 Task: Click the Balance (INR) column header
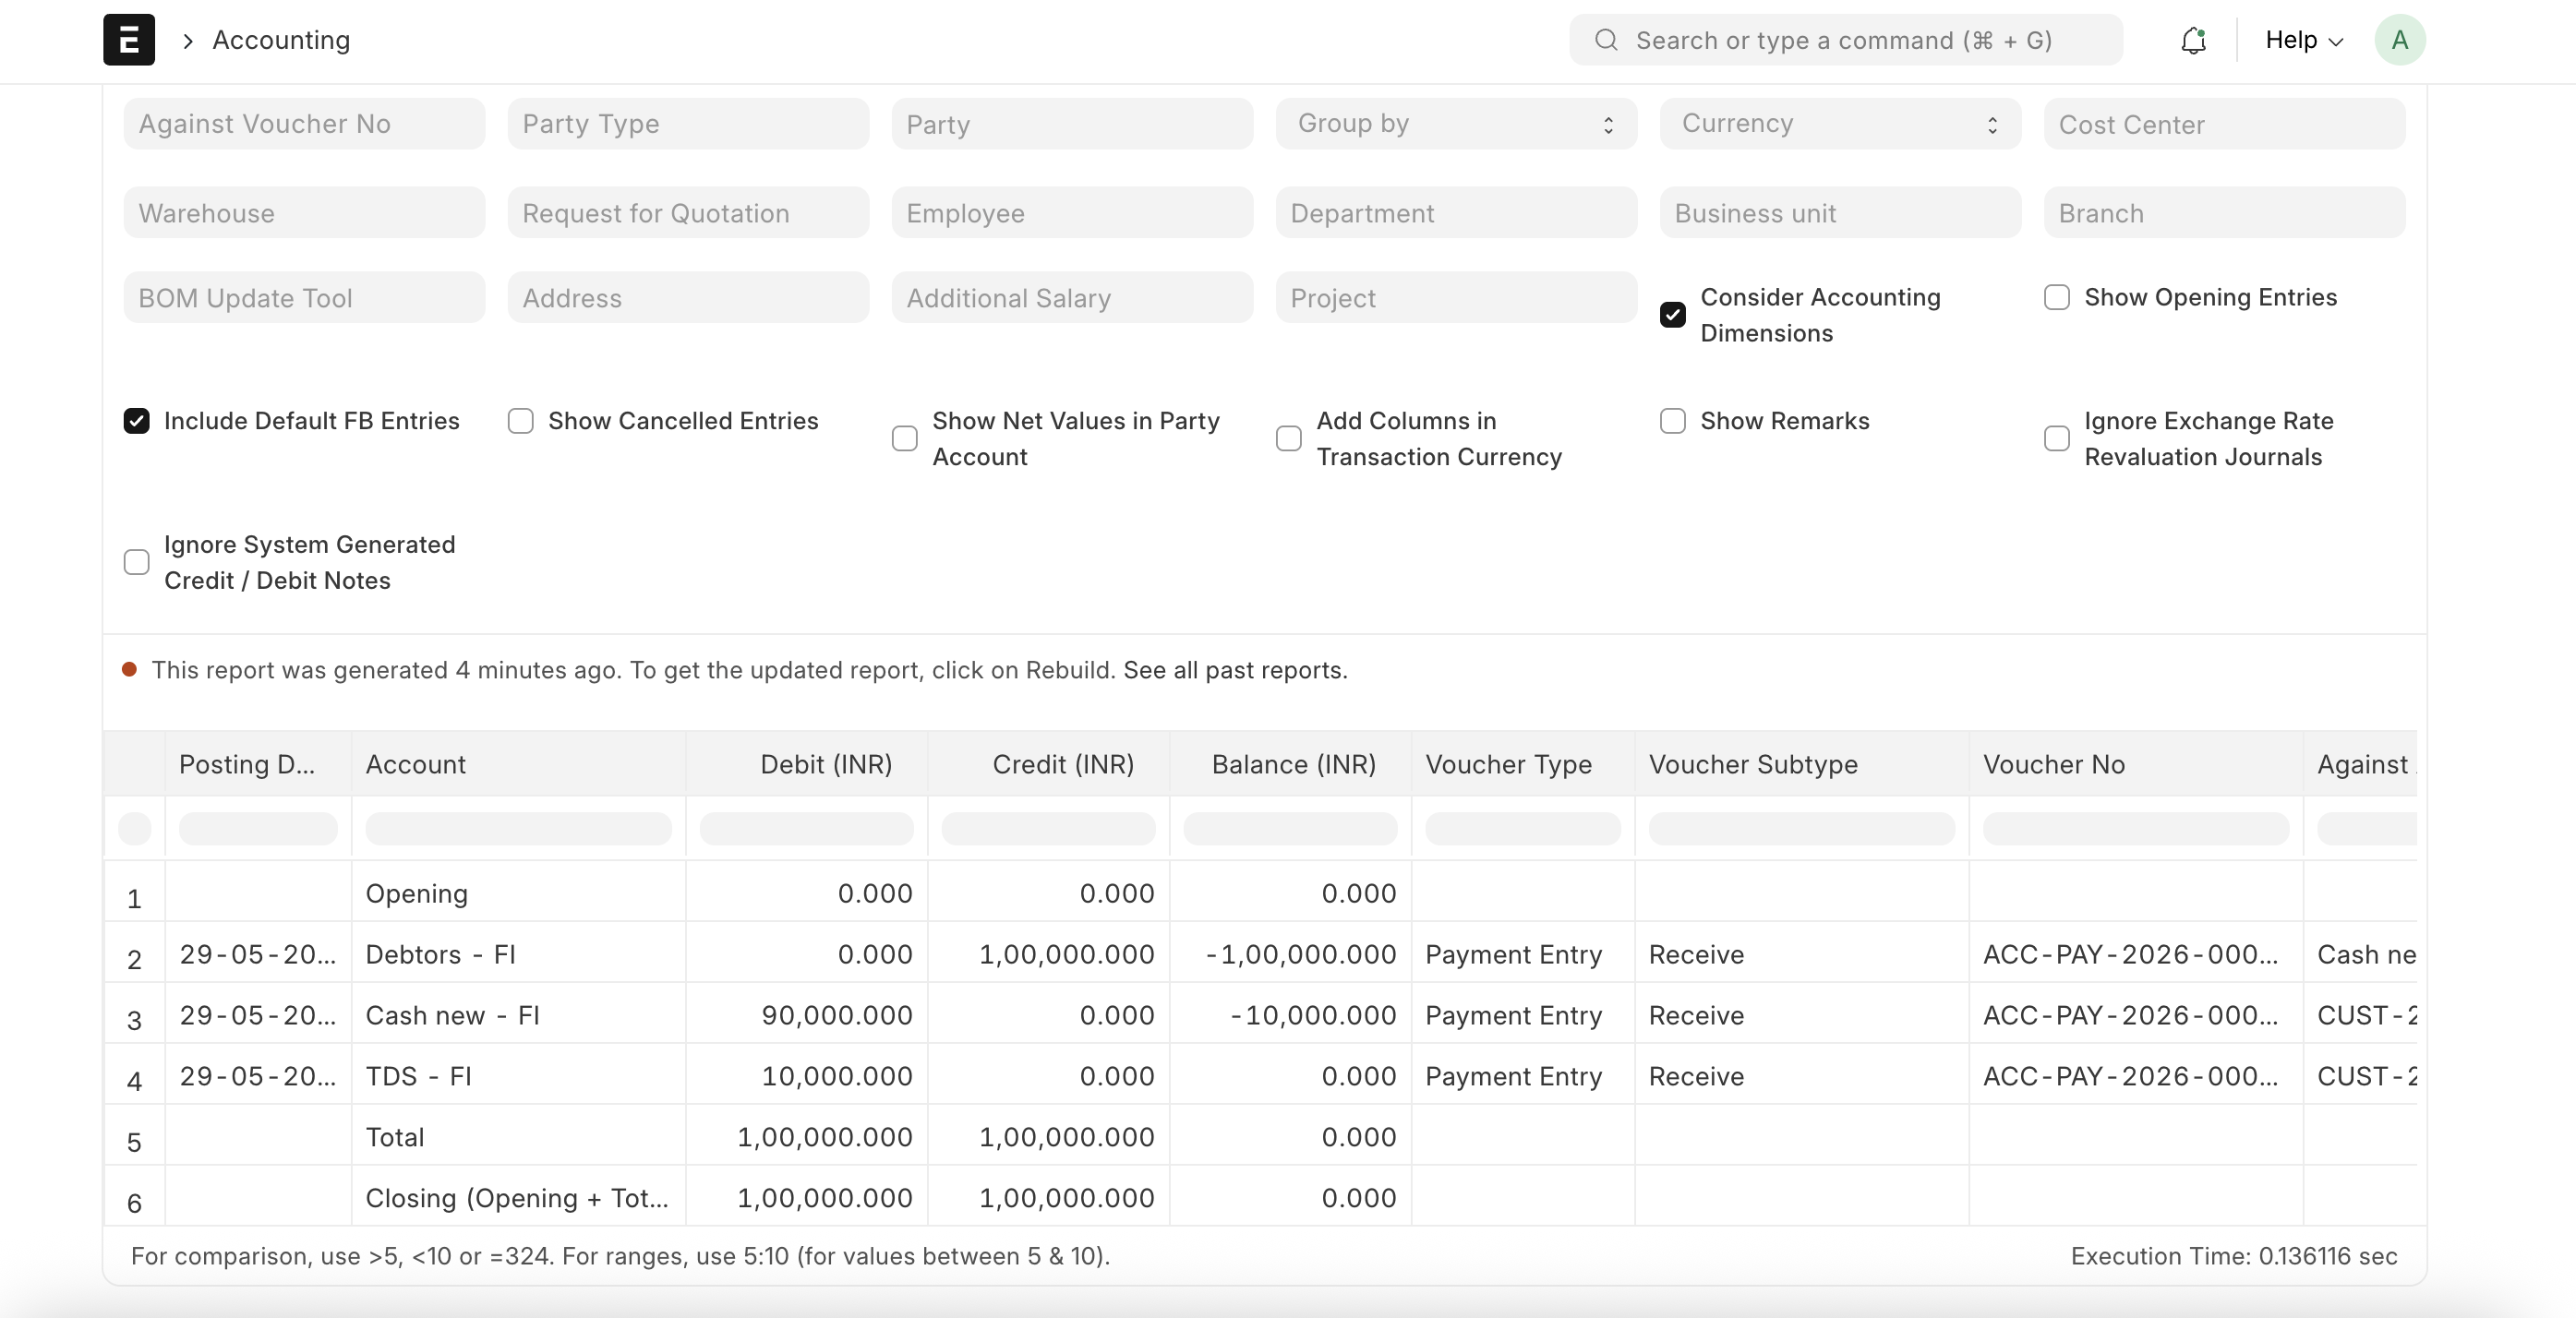1291,765
